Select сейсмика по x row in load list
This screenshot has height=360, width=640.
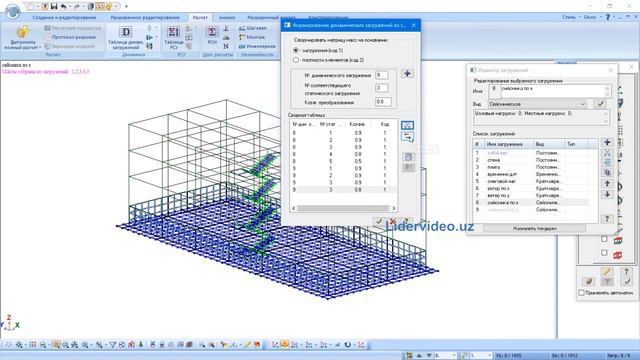tap(531, 202)
